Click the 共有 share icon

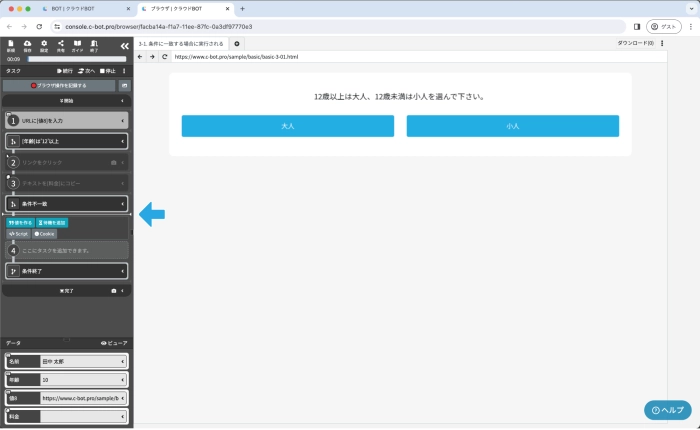pos(60,46)
